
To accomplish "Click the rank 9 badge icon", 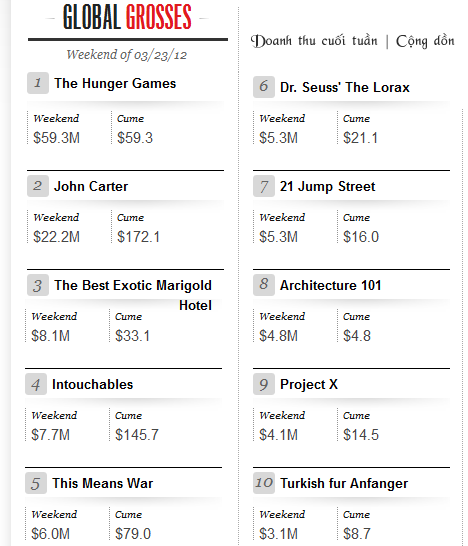I will pos(264,384).
